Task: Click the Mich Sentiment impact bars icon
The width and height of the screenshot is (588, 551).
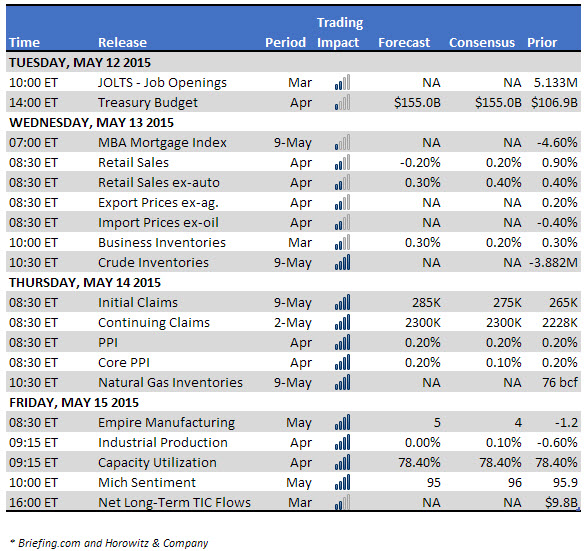Action: pos(342,482)
